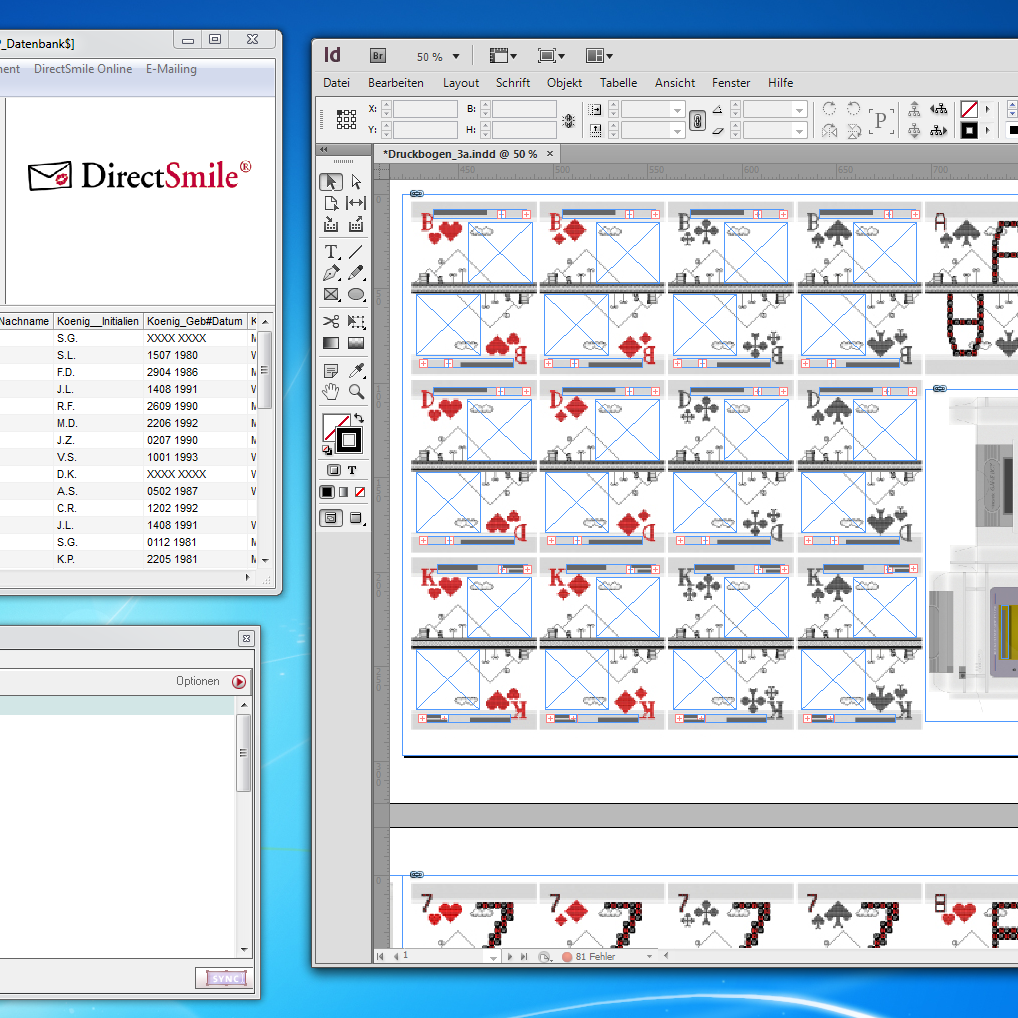This screenshot has height=1018, width=1018.
Task: Choose the reference point locator grid
Action: click(x=346, y=119)
